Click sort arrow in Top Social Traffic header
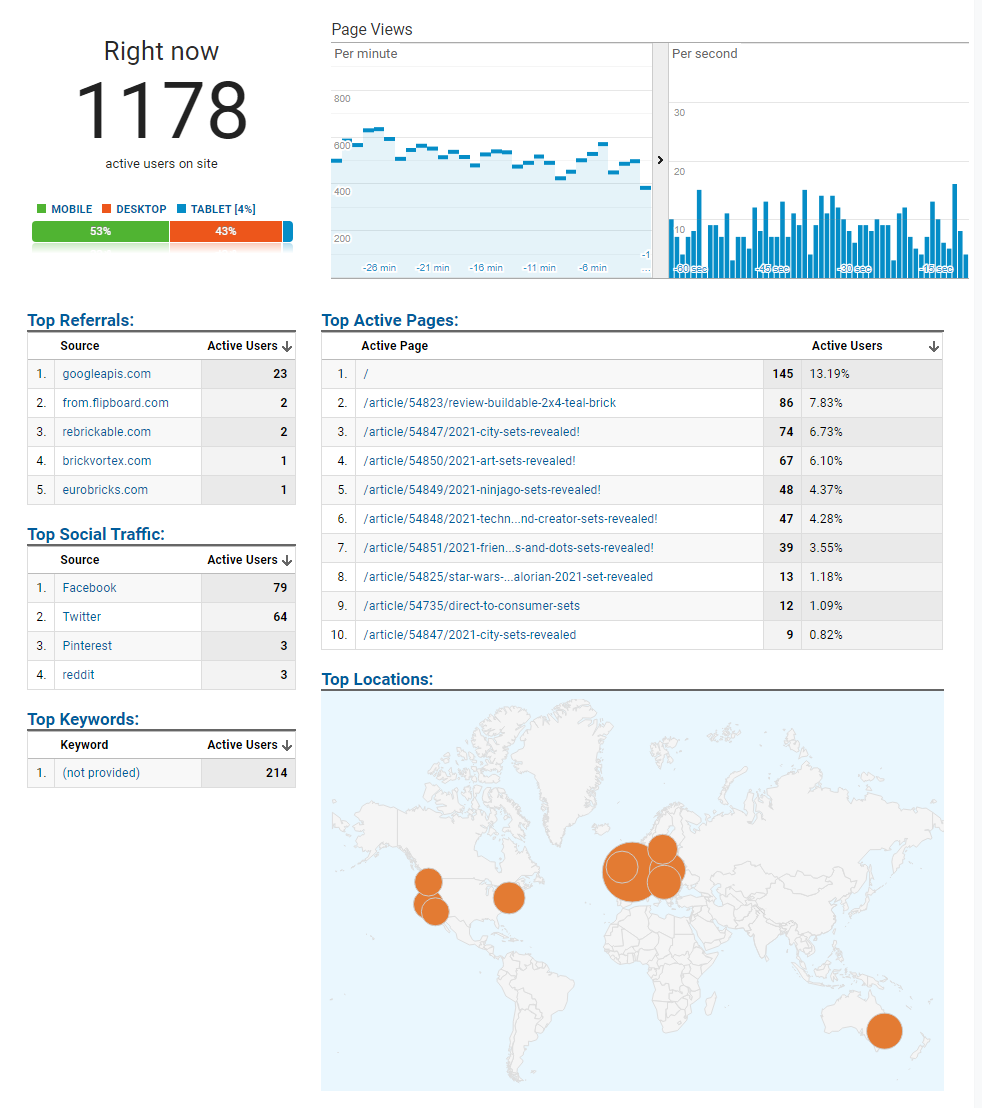982x1108 pixels. (287, 560)
